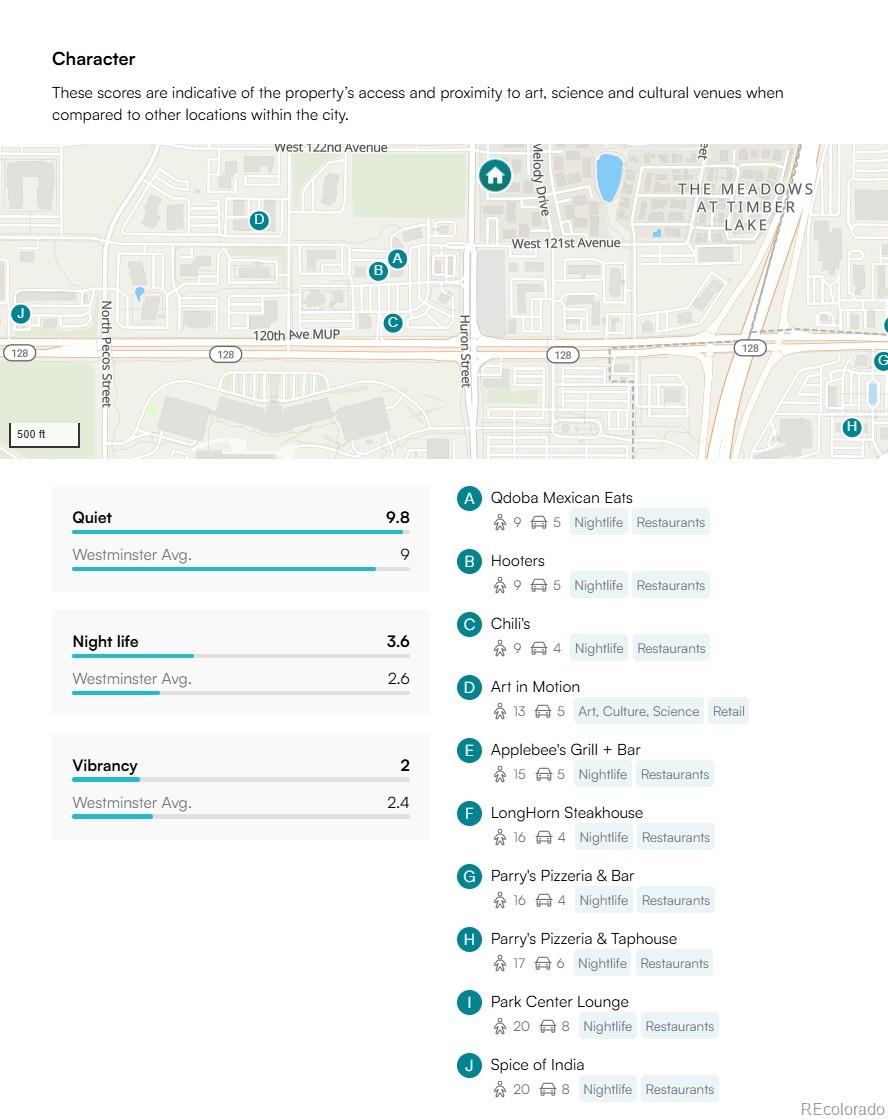Click the Nightlife tag under Qdoba Mexican Eats
This screenshot has height=1120, width=888.
pyautogui.click(x=599, y=523)
